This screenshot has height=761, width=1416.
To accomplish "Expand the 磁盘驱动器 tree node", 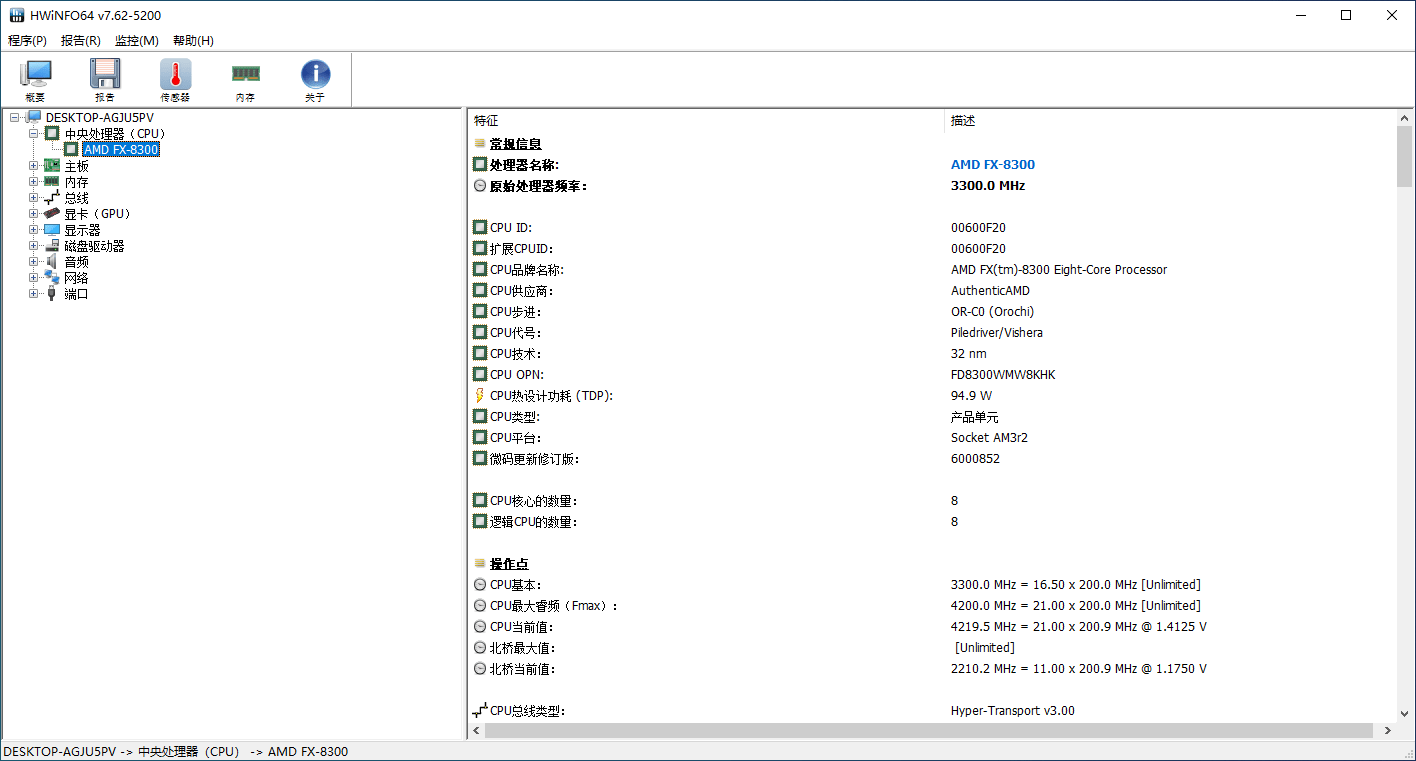I will pyautogui.click(x=33, y=245).
